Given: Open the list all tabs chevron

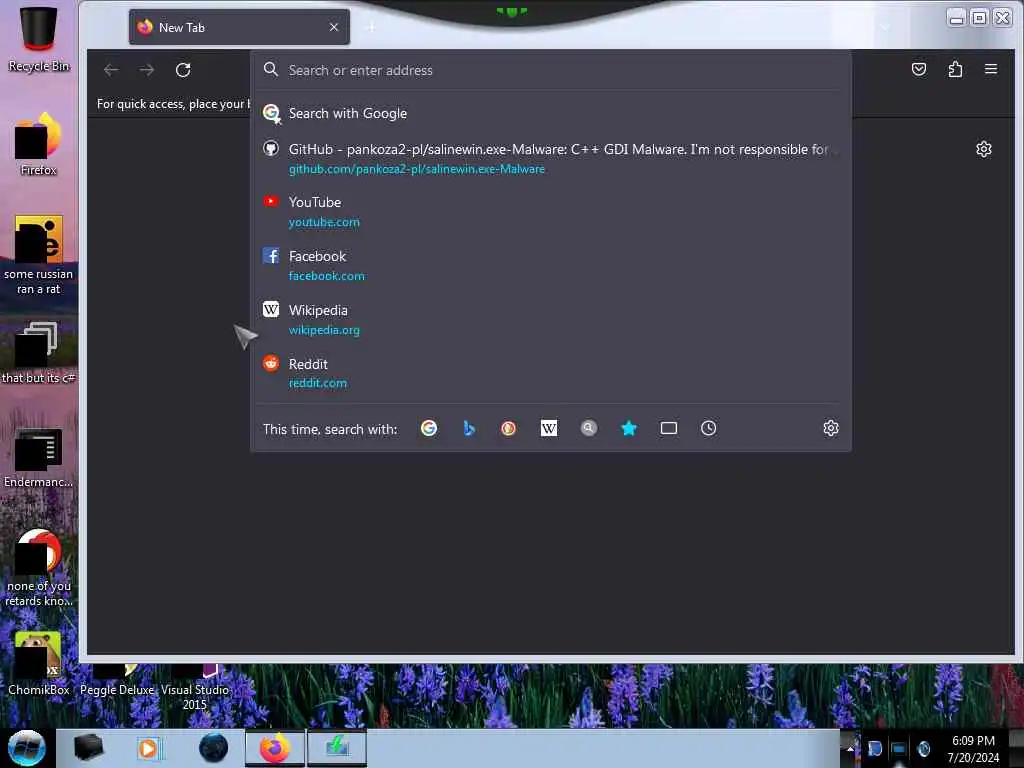Looking at the screenshot, I should [x=885, y=27].
